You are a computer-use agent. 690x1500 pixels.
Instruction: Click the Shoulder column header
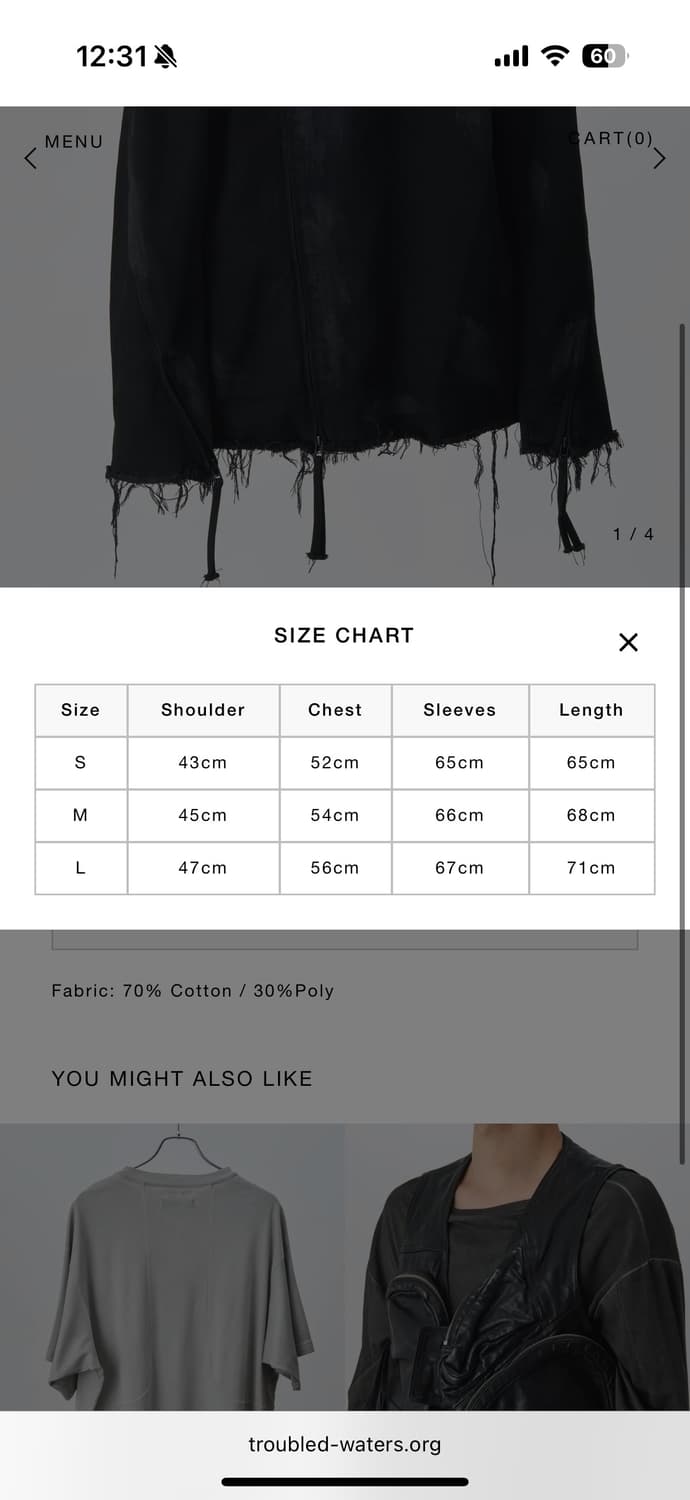tap(203, 710)
